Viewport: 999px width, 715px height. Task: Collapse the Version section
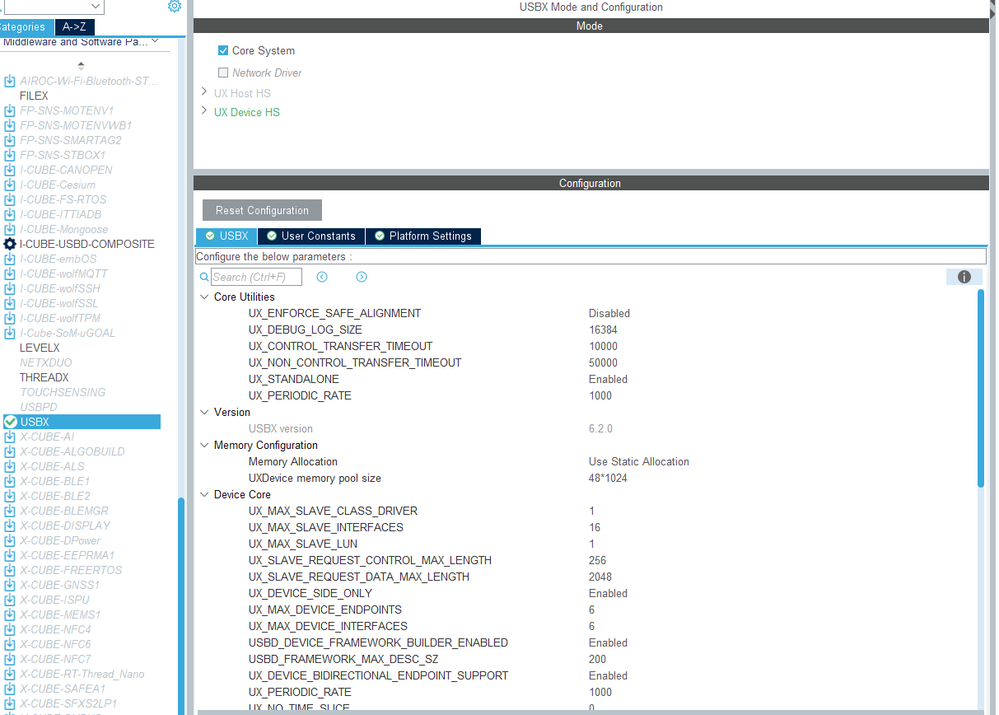pyautogui.click(x=205, y=412)
